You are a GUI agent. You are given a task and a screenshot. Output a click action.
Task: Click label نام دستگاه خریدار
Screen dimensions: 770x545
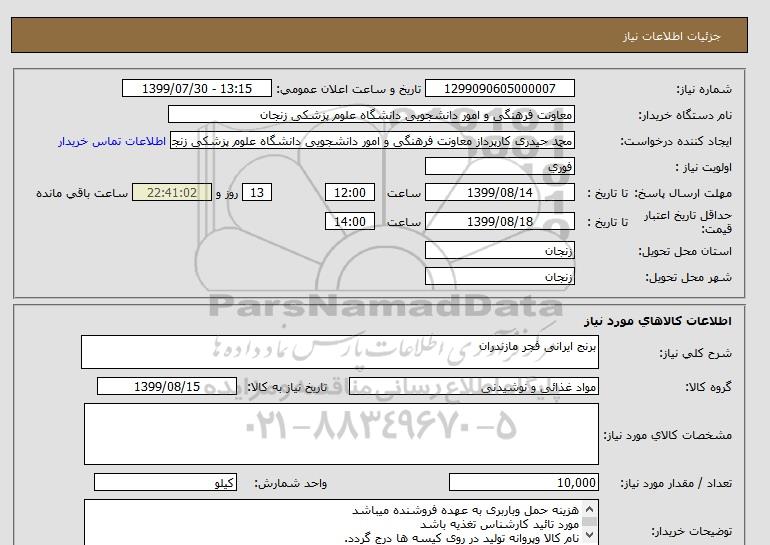(685, 115)
